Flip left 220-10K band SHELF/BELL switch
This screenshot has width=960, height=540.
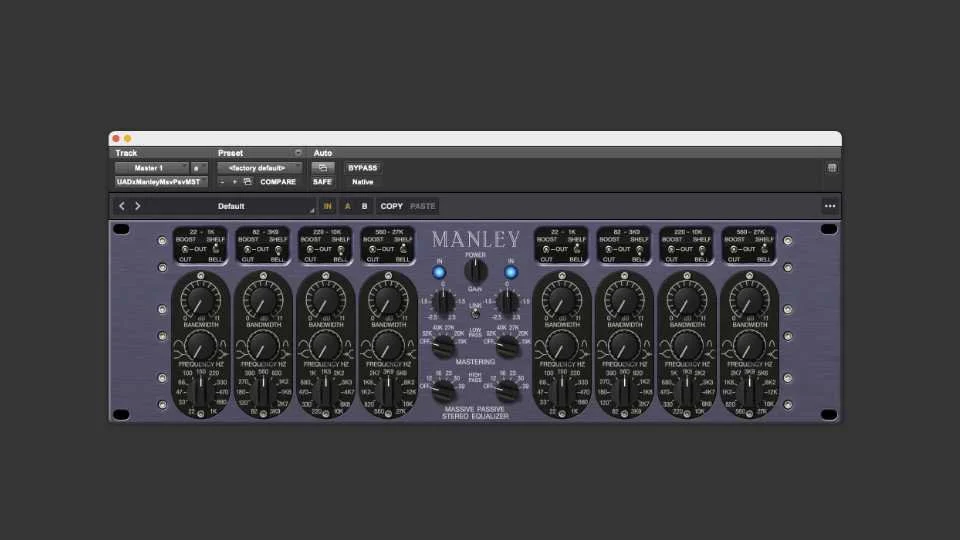[x=340, y=249]
